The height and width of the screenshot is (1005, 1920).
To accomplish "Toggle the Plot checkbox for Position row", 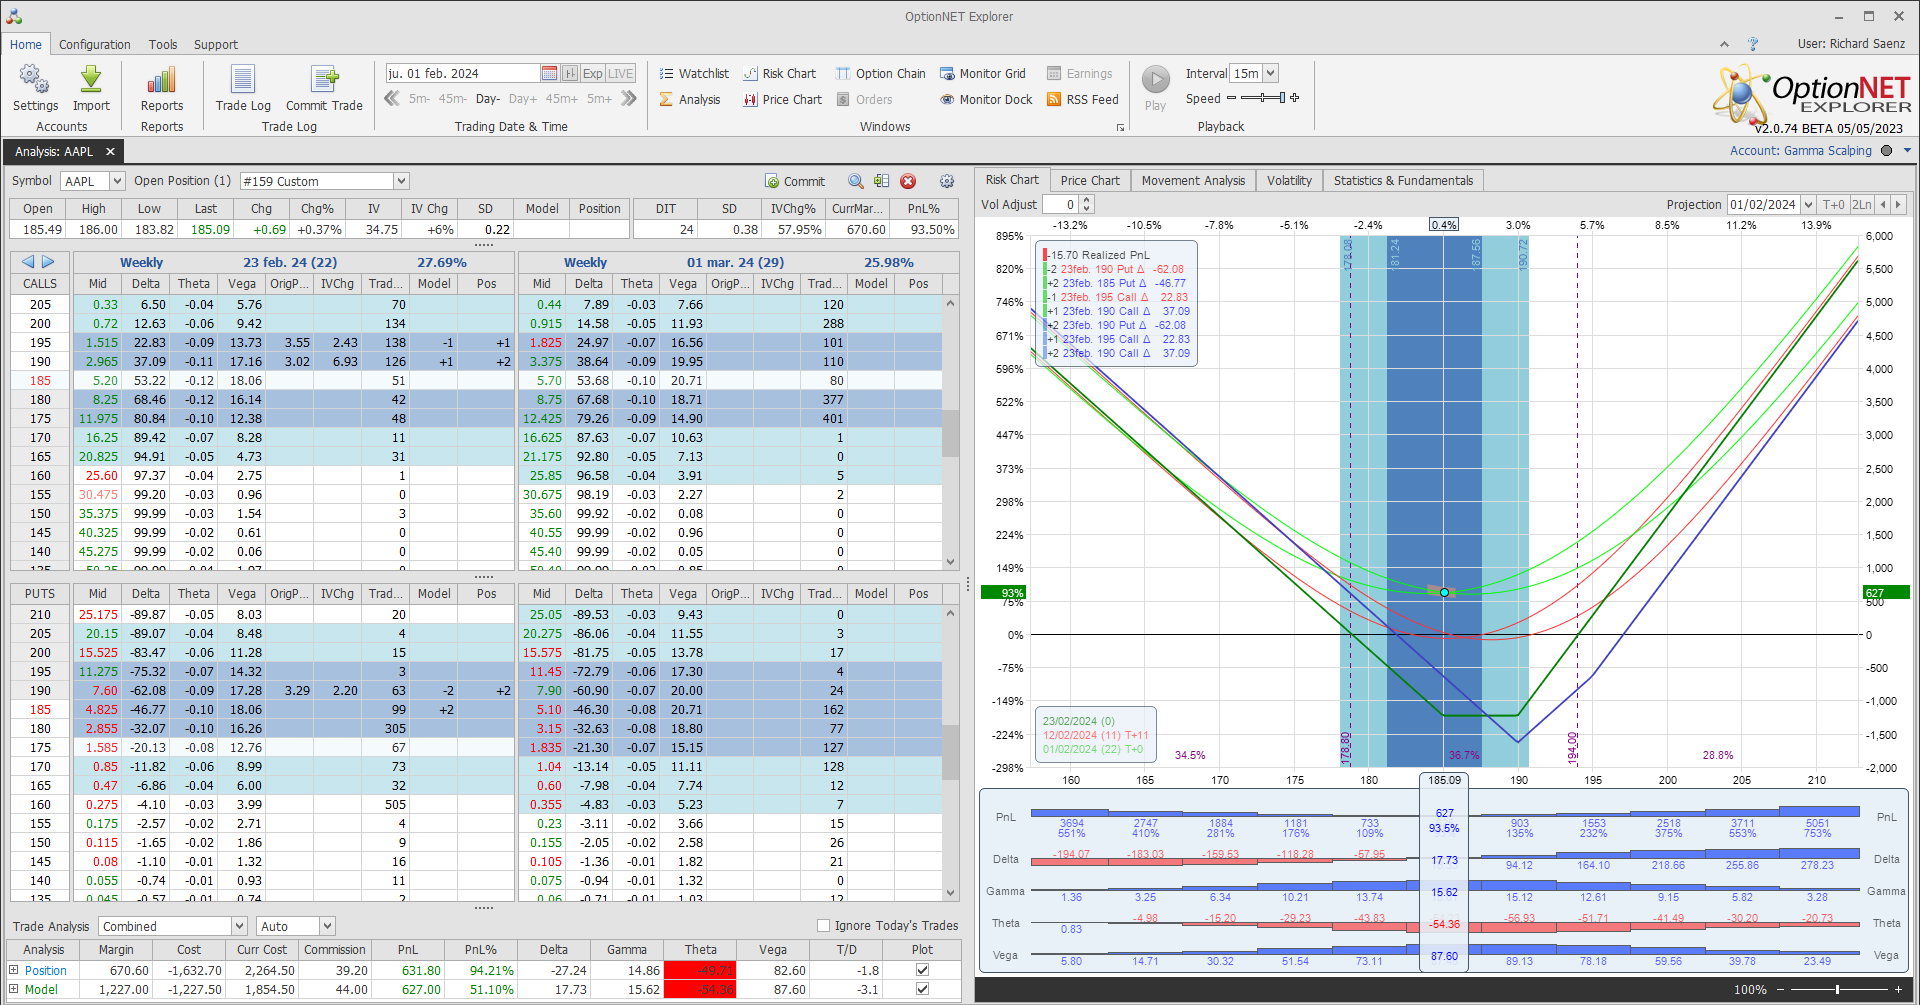I will (922, 970).
